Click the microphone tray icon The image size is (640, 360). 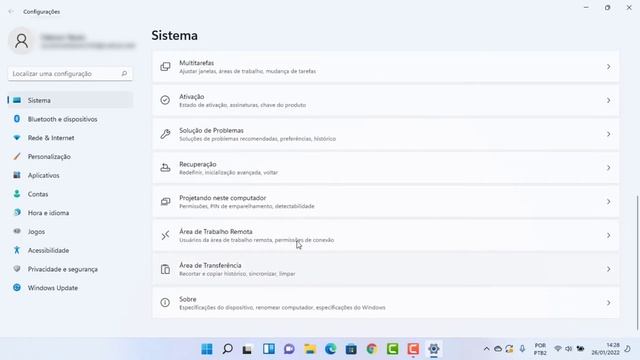pyautogui.click(x=522, y=349)
